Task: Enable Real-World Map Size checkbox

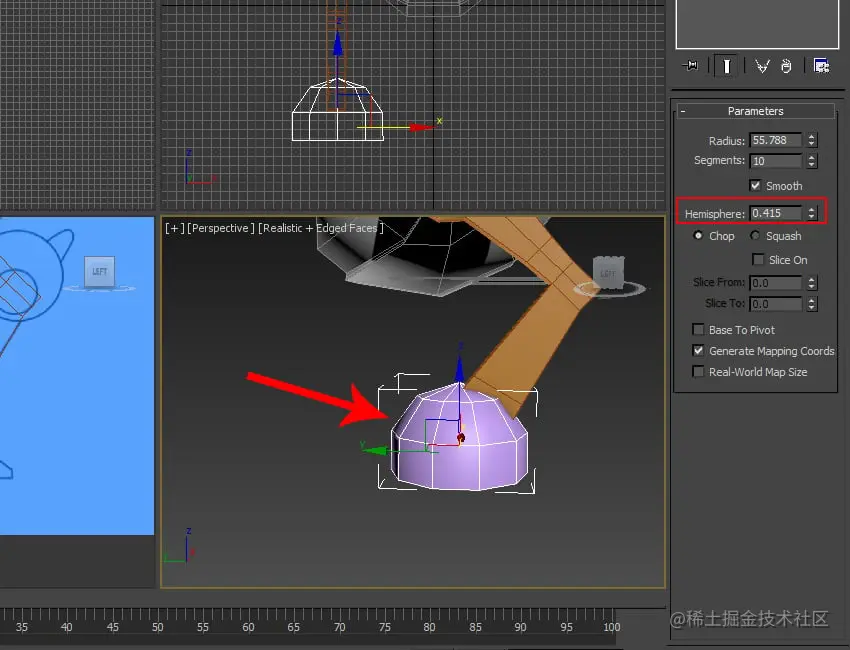Action: click(698, 371)
